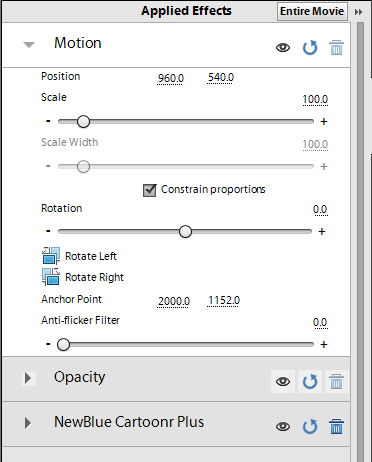Image resolution: width=372 pixels, height=462 pixels.
Task: Click the vertical scrollbar of effects panel
Action: click(x=360, y=242)
